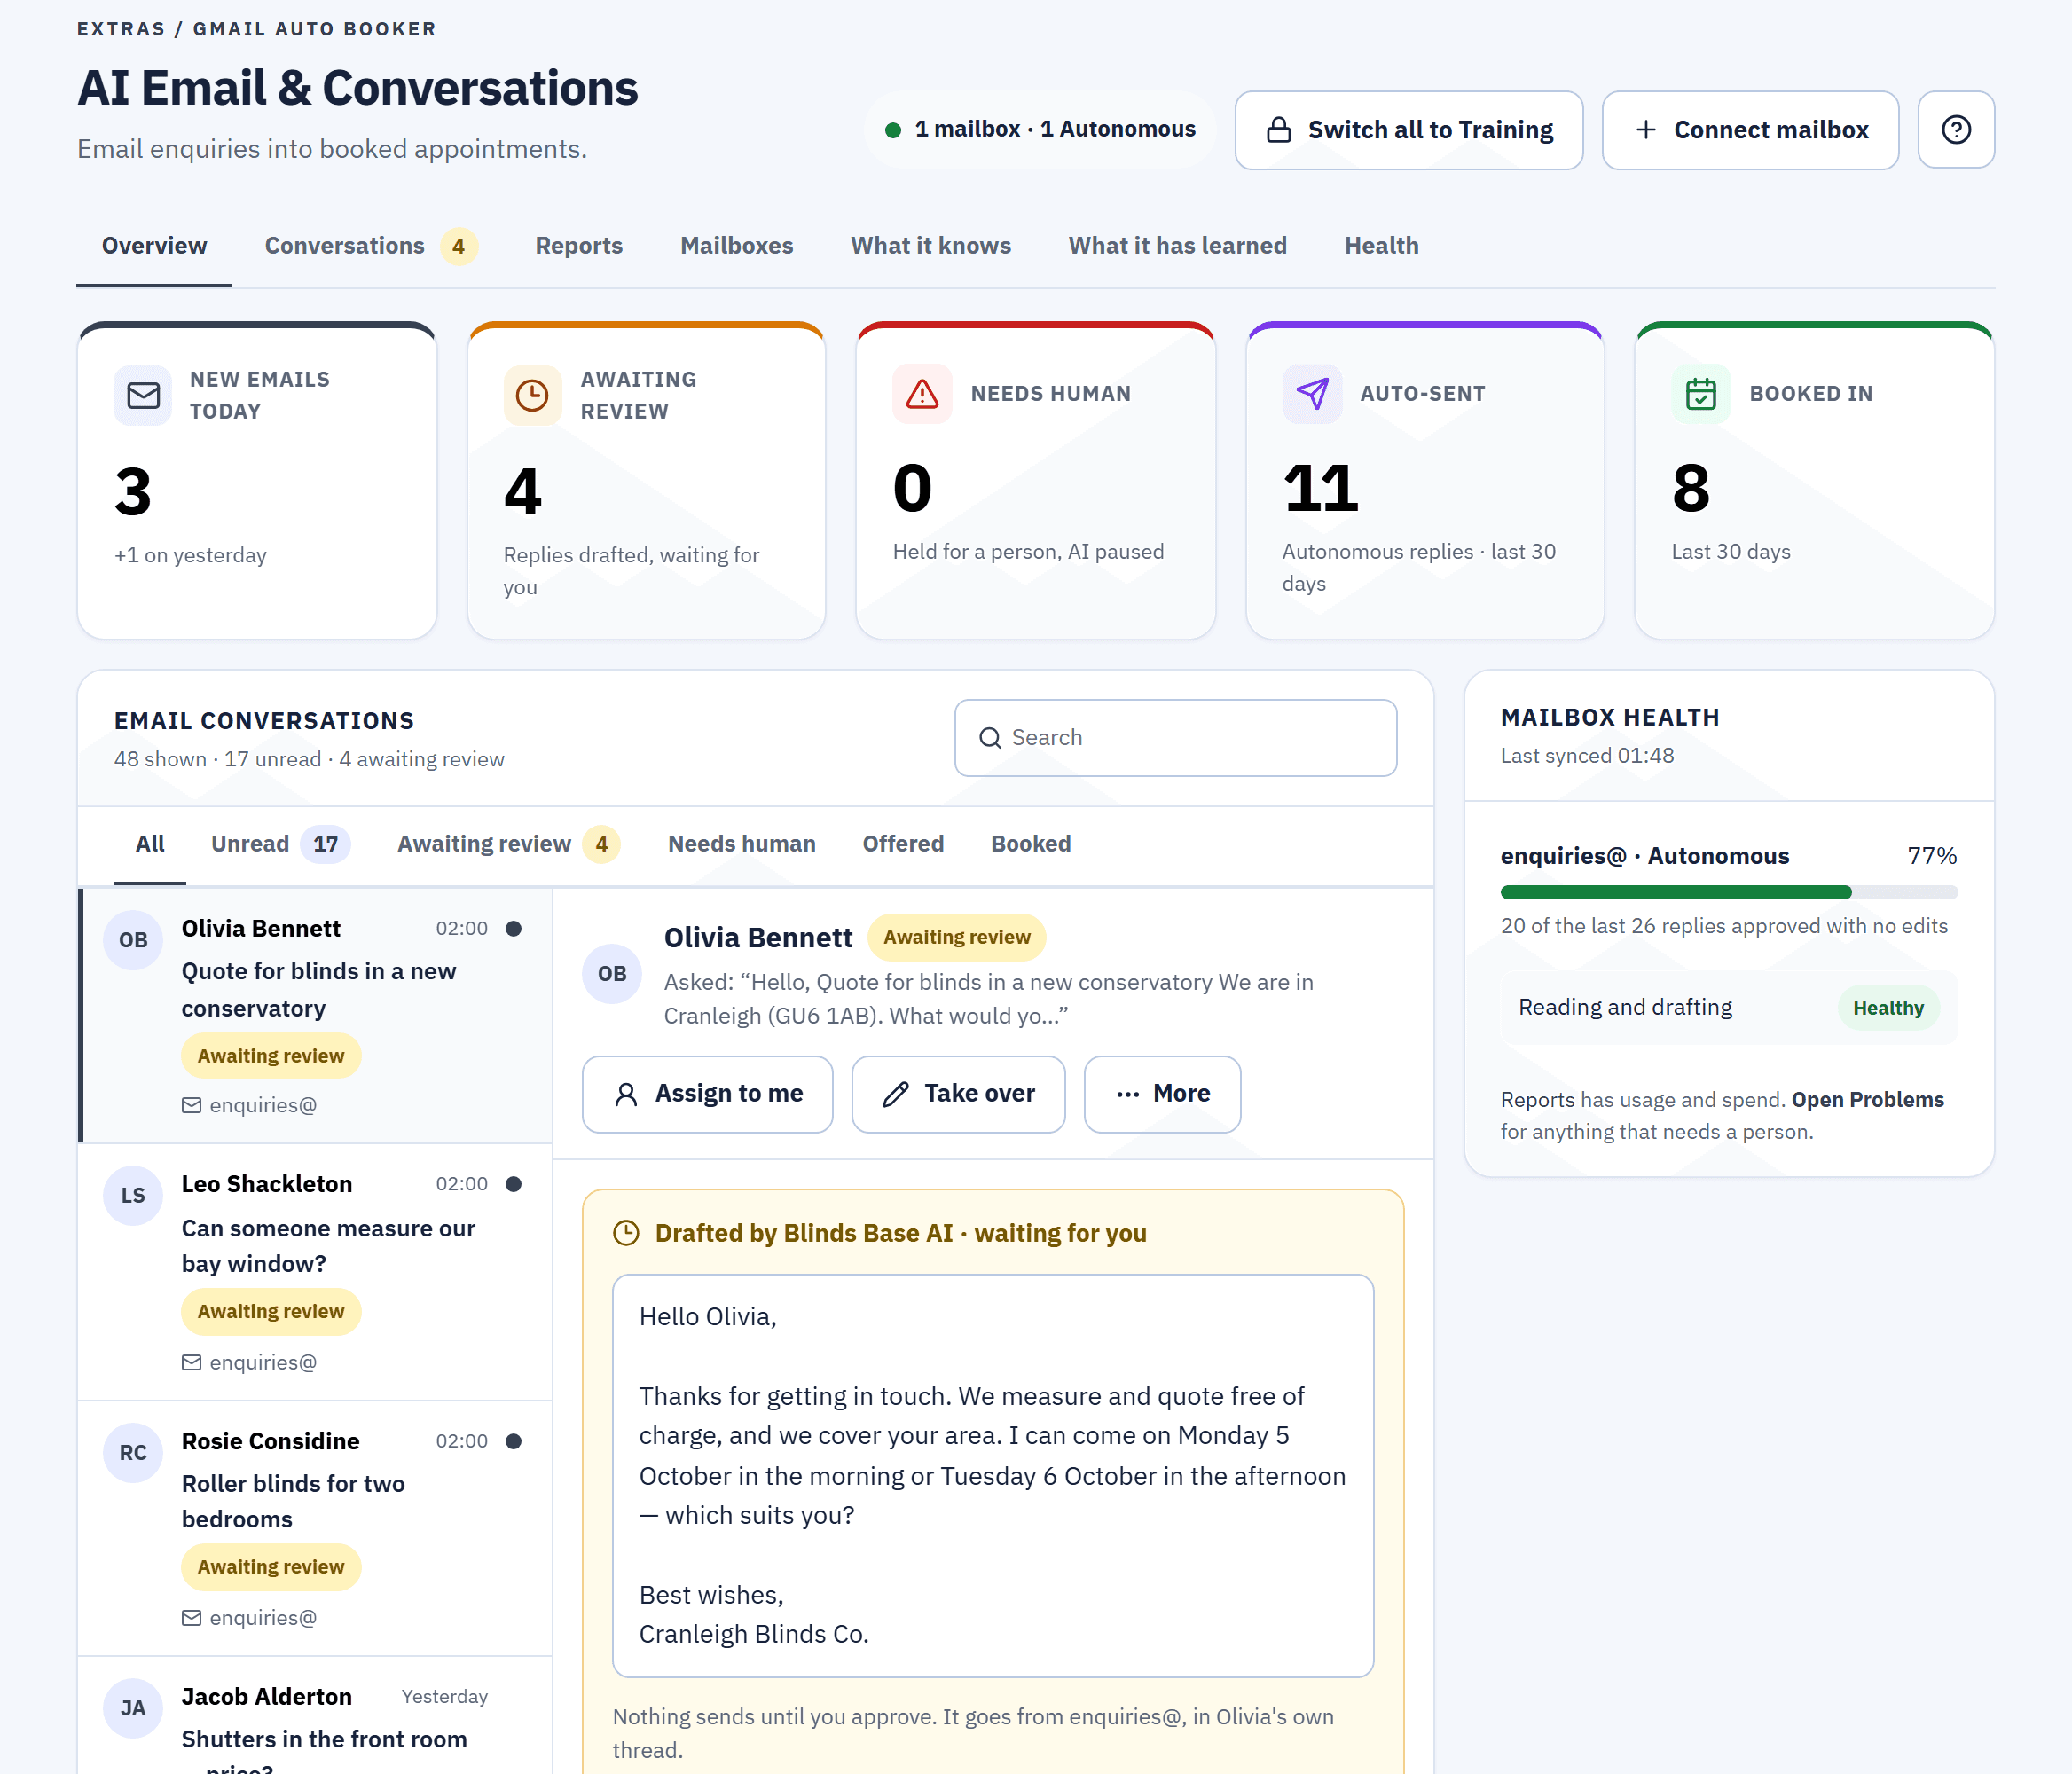The image size is (2072, 1774).
Task: Open the Open Problems link
Action: 1867,1099
